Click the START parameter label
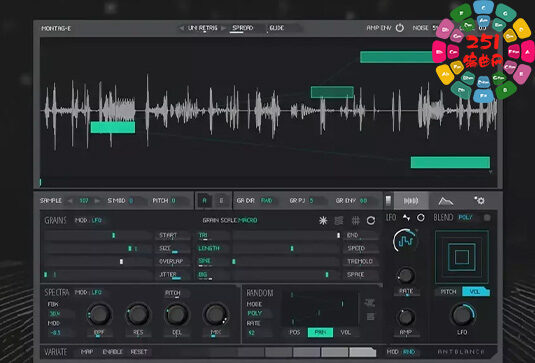 point(168,235)
